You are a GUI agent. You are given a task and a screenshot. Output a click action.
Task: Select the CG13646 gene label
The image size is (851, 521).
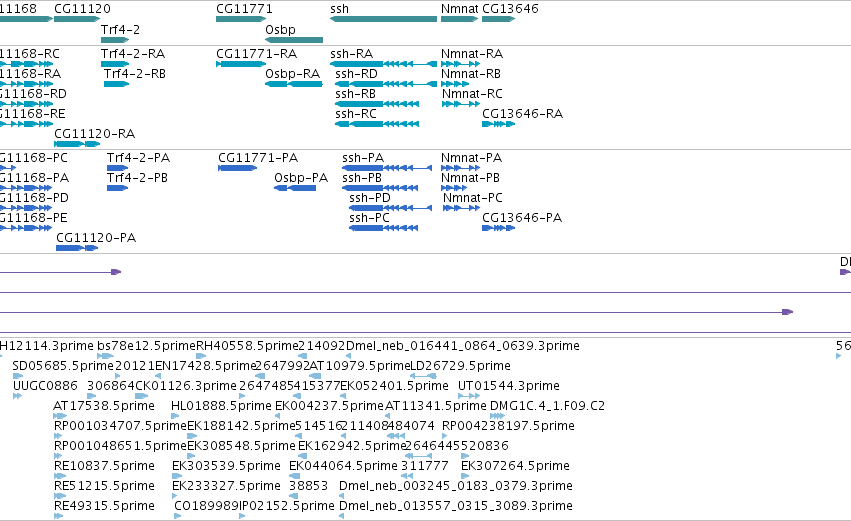[510, 9]
